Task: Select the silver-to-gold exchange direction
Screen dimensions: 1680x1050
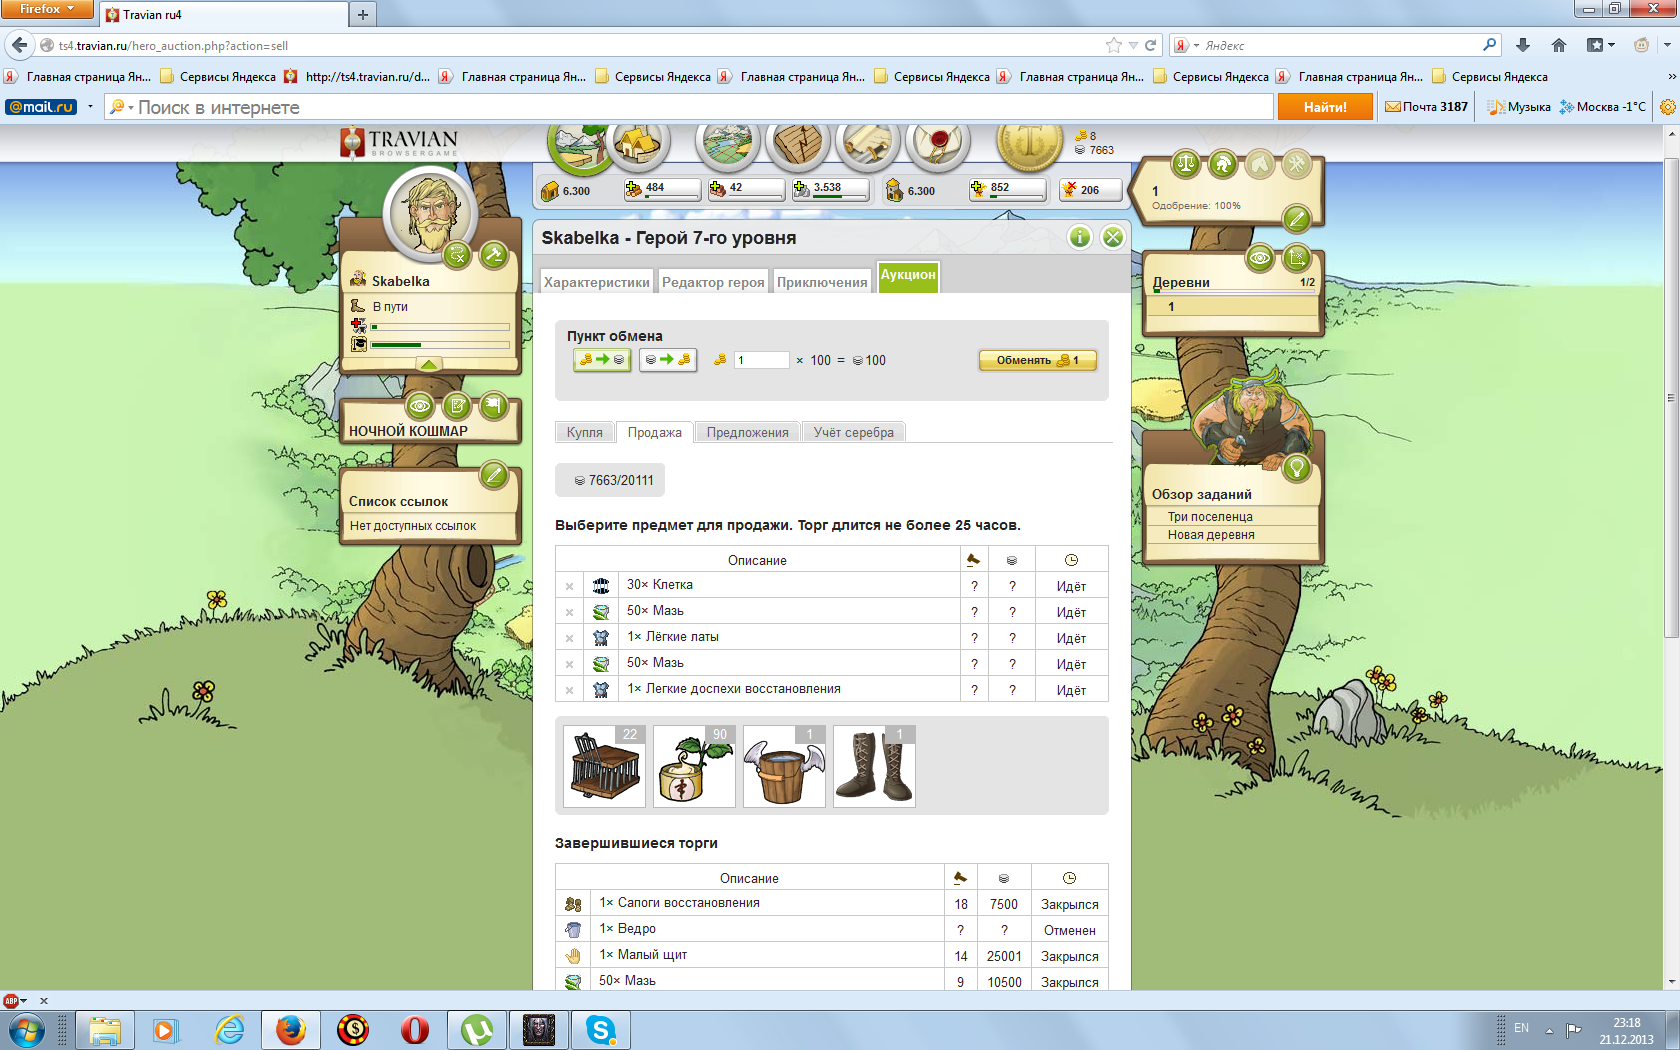Action: (x=668, y=360)
